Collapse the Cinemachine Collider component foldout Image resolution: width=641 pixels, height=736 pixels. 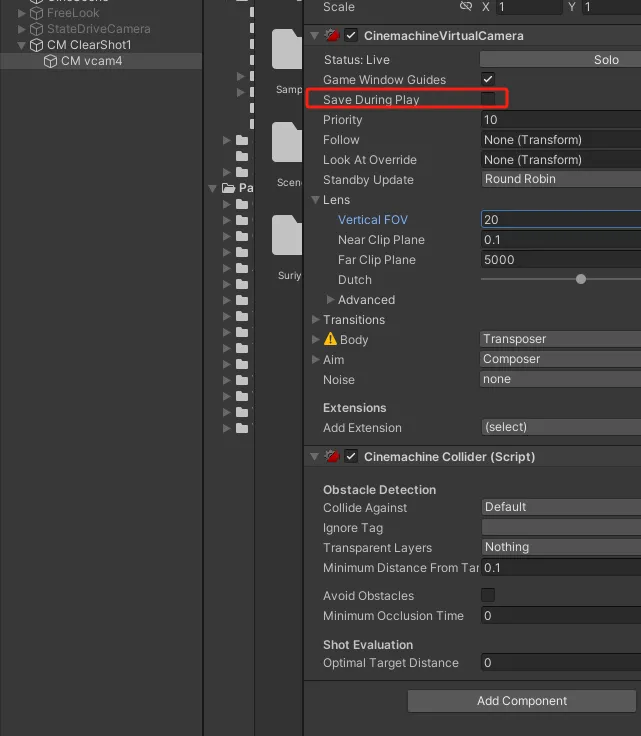315,457
